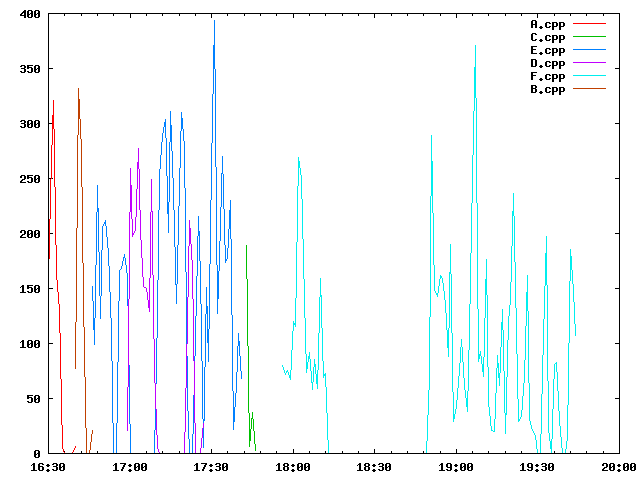Click the 17:00 x-axis tick label

(x=130, y=467)
